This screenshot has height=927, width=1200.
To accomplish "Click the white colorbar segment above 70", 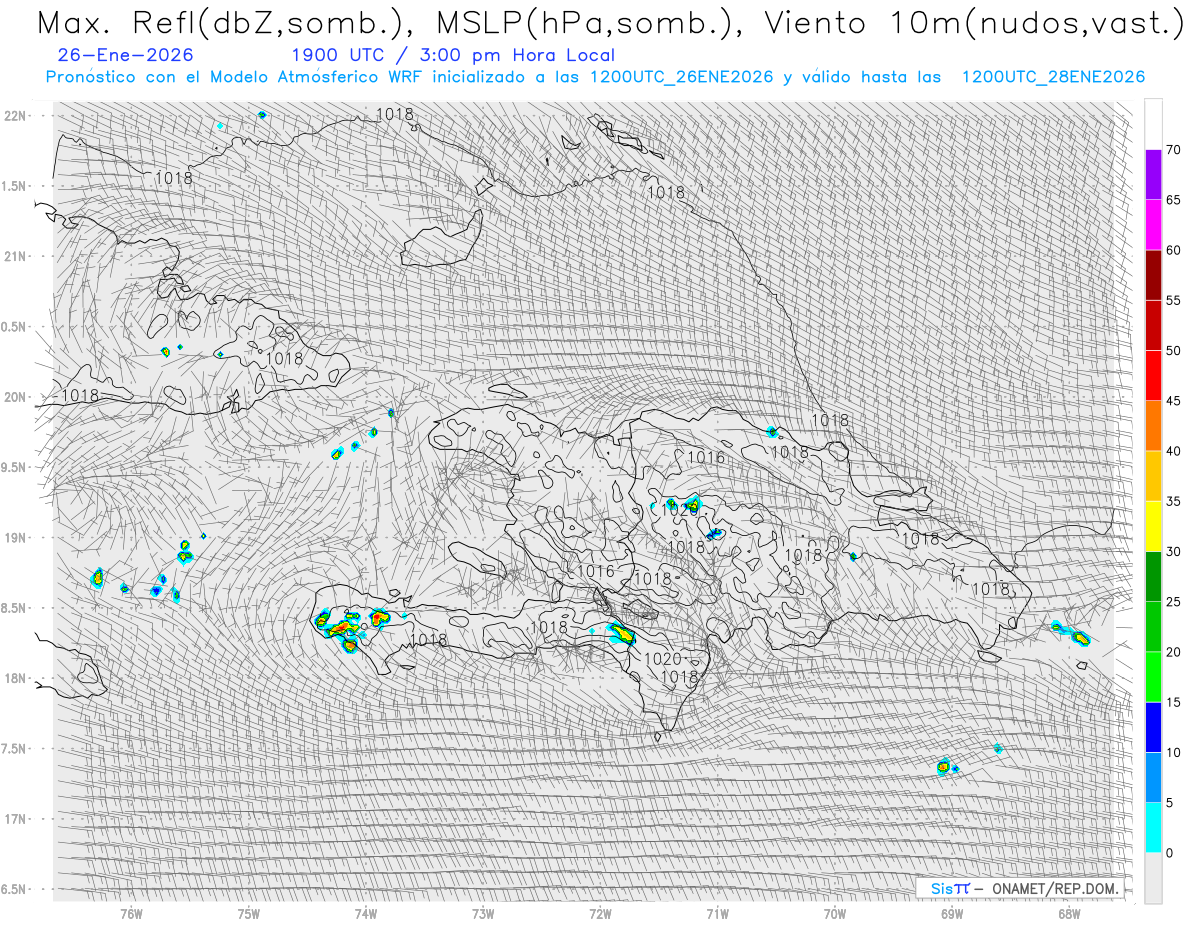I will (1153, 125).
